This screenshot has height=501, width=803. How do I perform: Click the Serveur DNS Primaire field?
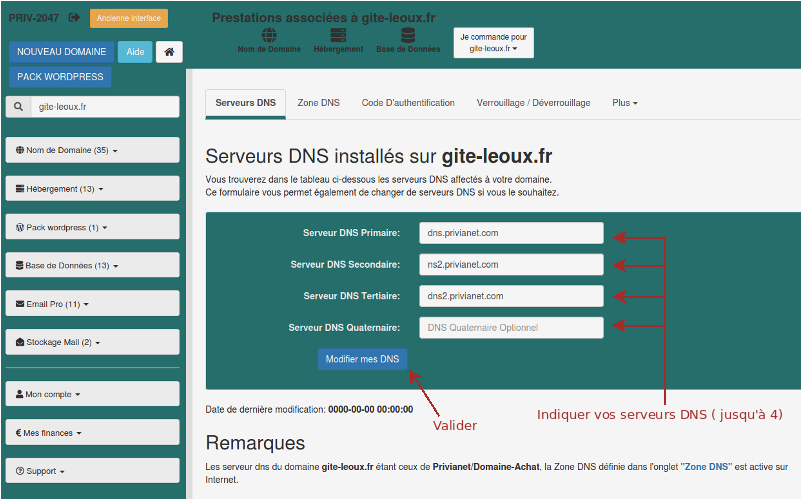point(511,233)
